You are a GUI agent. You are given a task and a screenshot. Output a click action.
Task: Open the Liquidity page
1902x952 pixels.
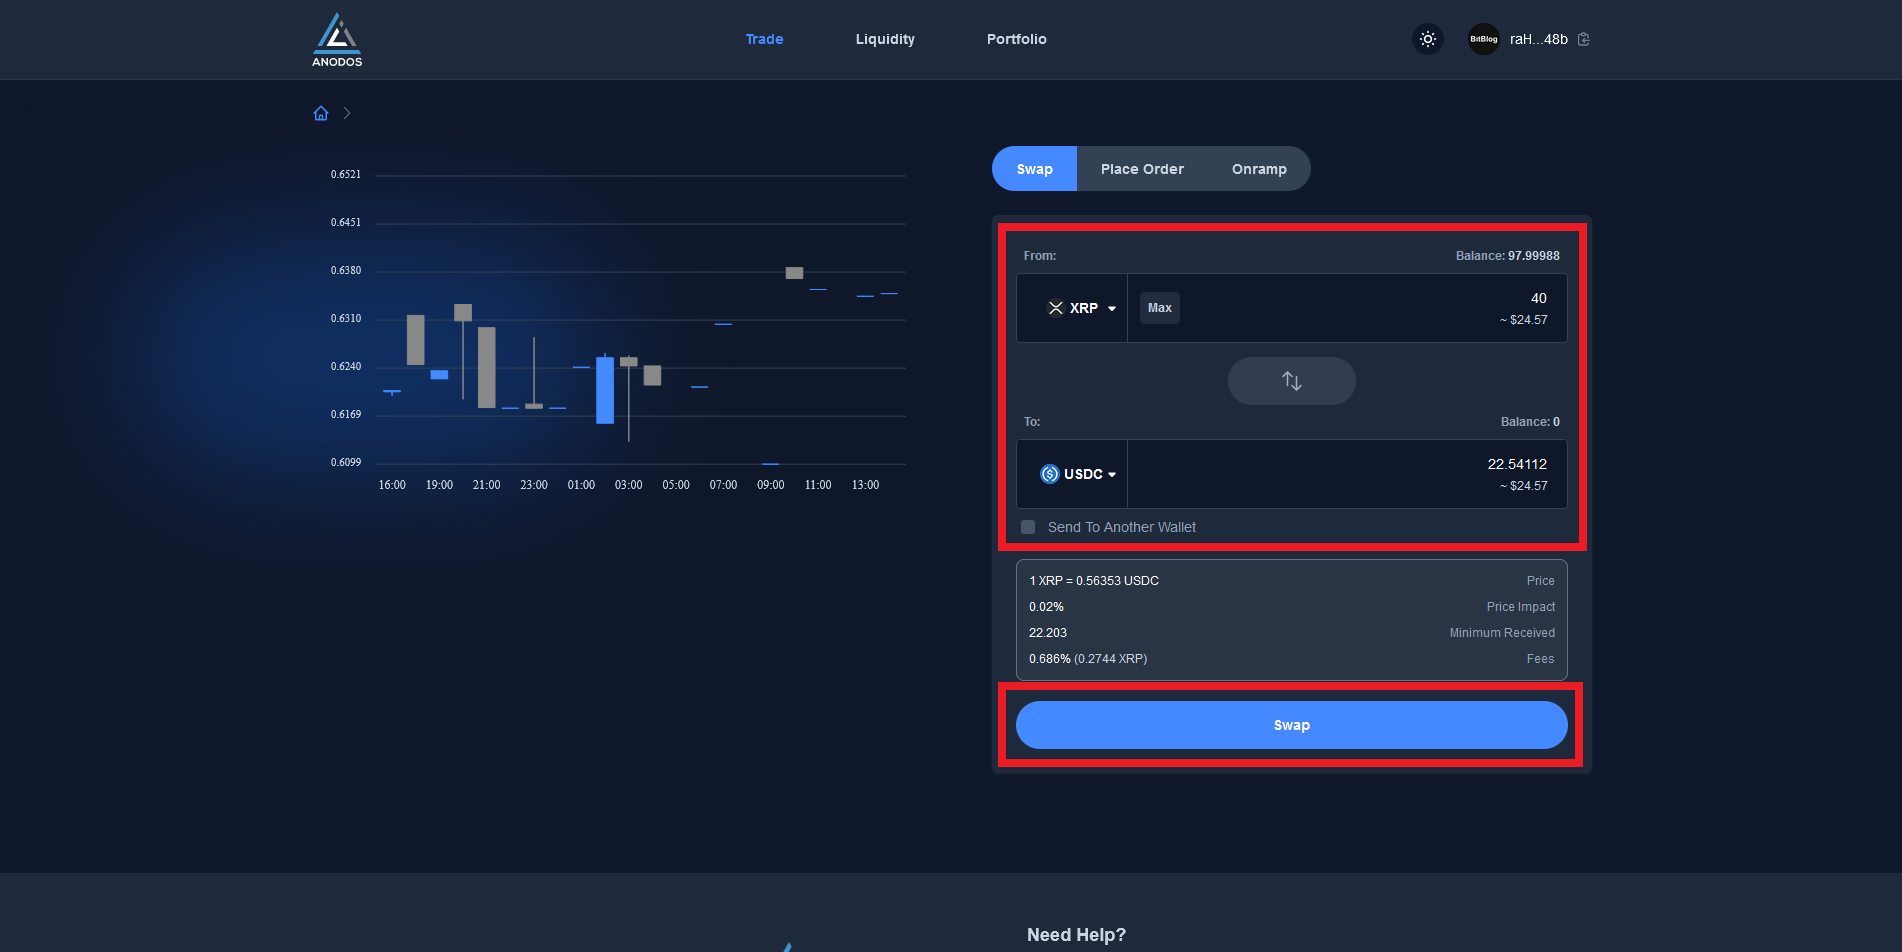(x=885, y=39)
